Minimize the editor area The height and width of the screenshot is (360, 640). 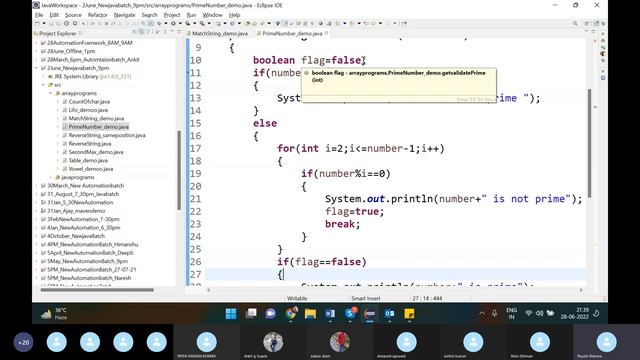[x=586, y=32]
